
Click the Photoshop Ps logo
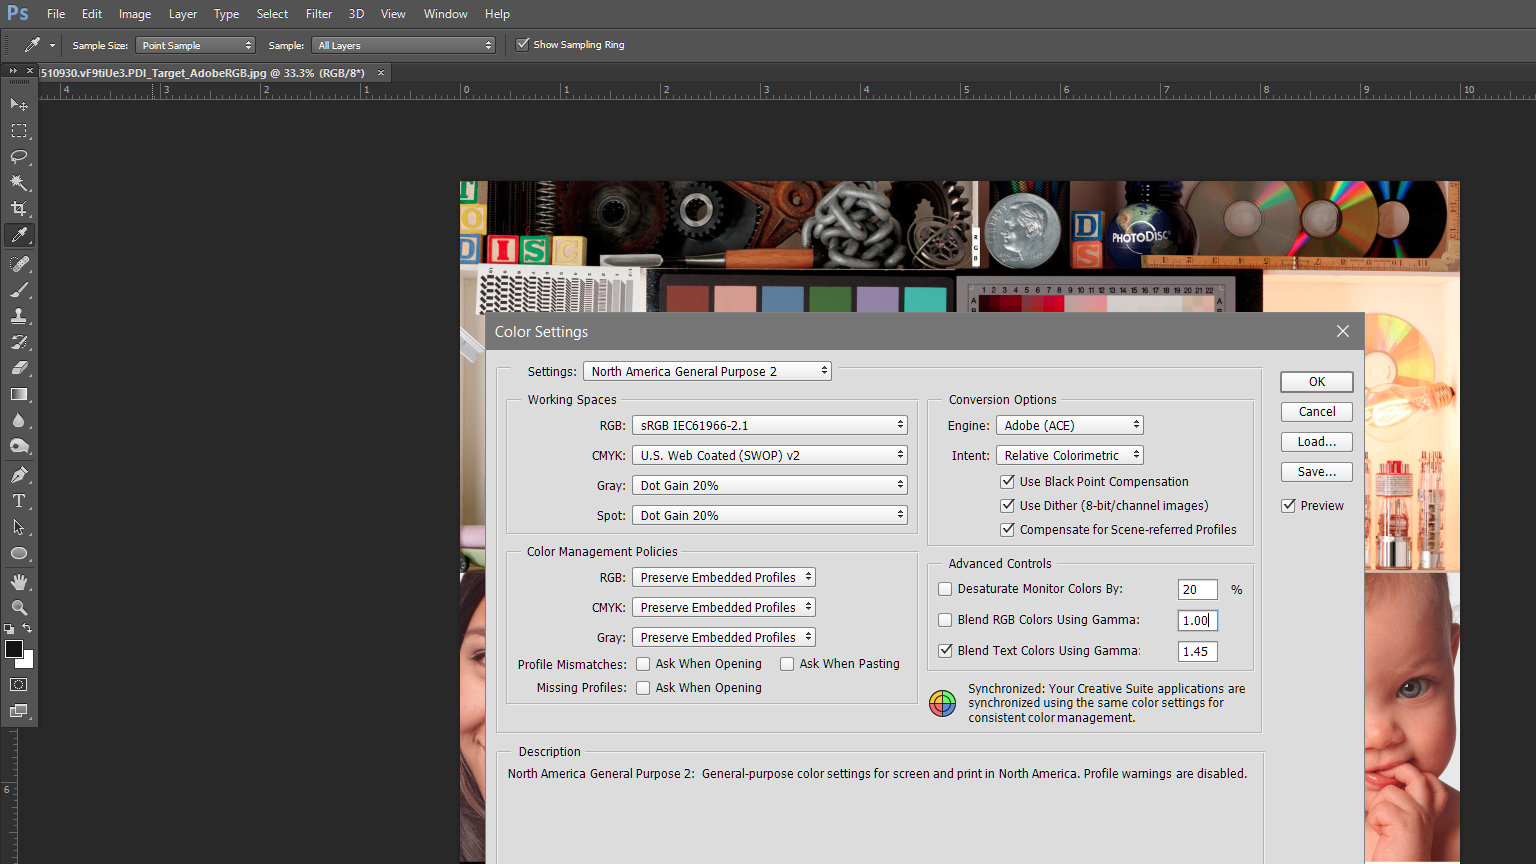click(x=18, y=14)
